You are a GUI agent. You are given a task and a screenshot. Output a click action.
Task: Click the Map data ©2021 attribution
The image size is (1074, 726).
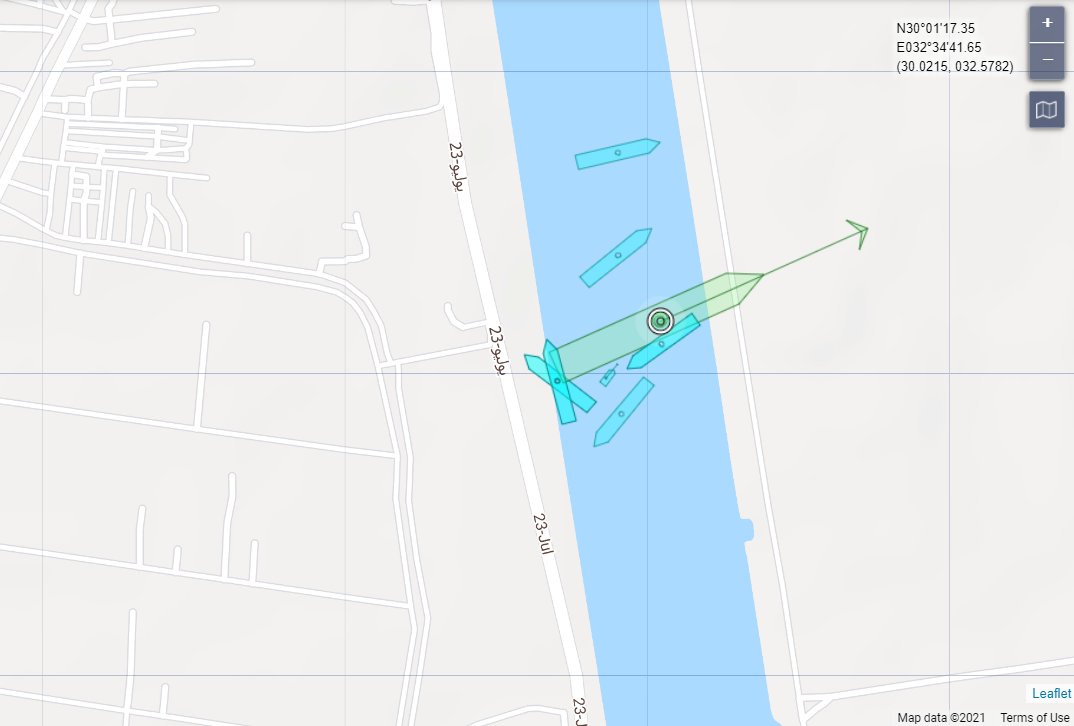click(x=941, y=717)
